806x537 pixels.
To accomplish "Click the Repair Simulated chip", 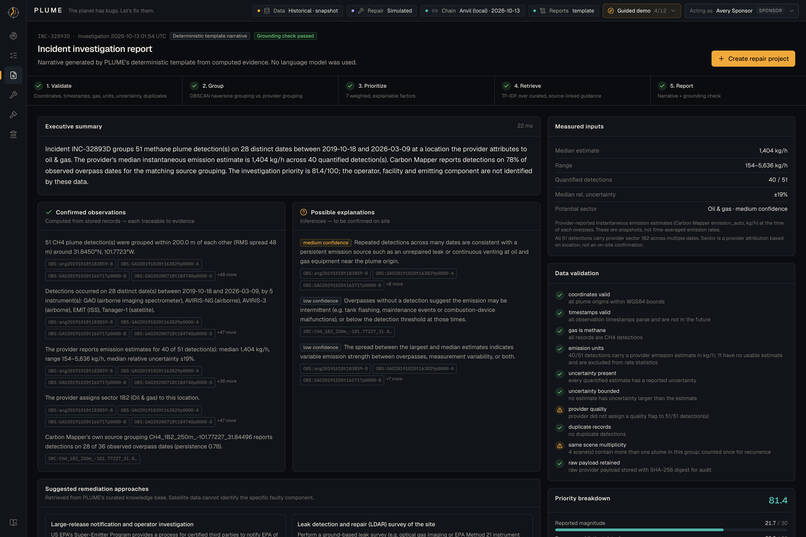I will pyautogui.click(x=382, y=11).
